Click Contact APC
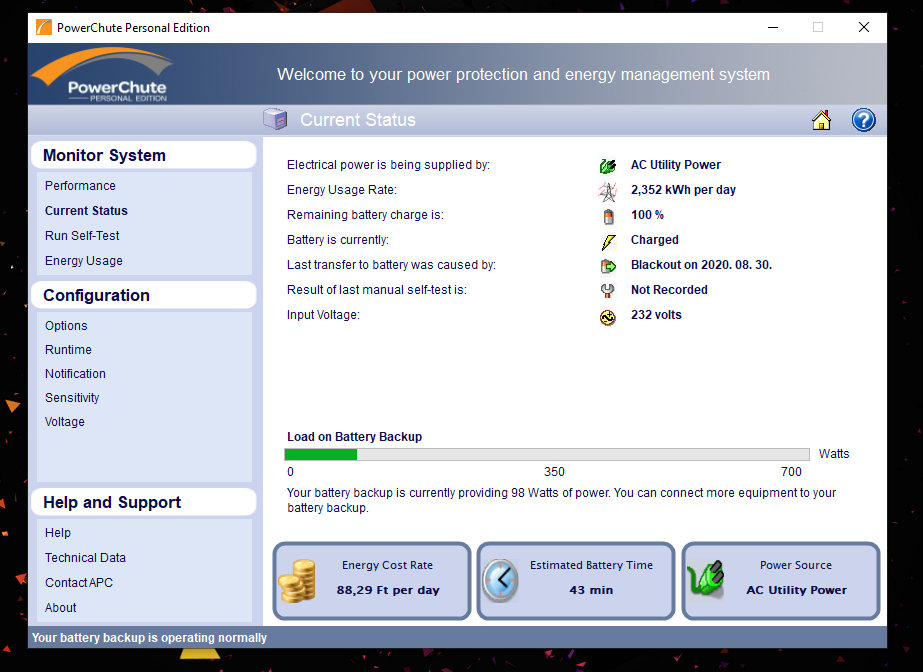This screenshot has width=923, height=672. click(x=79, y=583)
